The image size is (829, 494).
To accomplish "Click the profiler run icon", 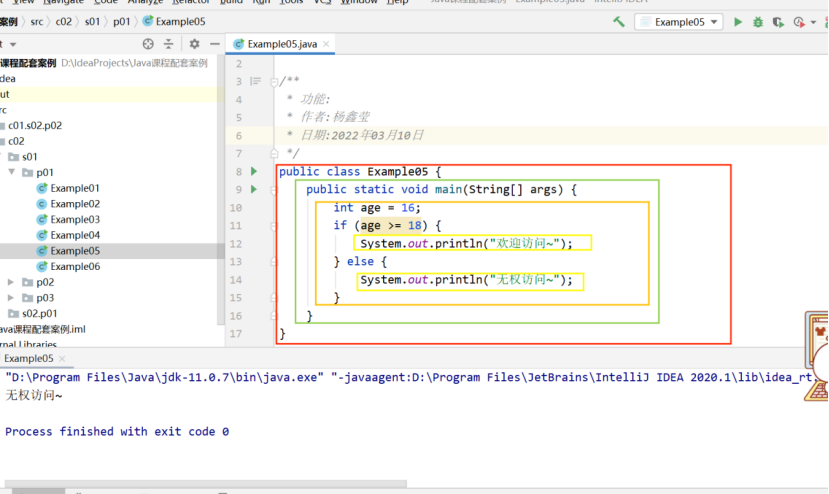I will [x=799, y=22].
